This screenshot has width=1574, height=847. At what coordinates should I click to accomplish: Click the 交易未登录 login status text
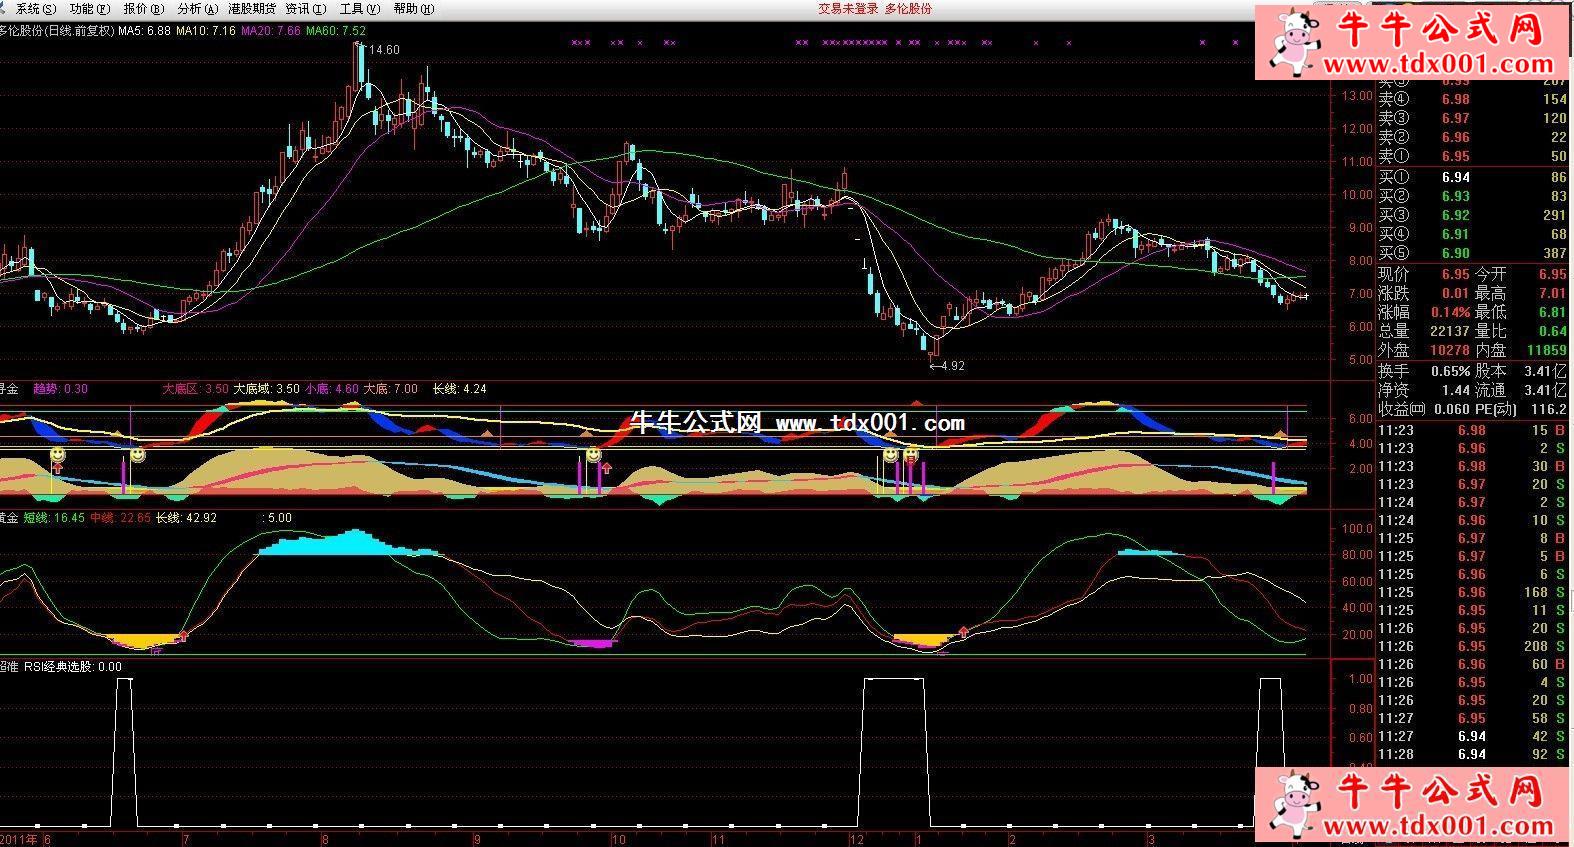click(x=847, y=8)
